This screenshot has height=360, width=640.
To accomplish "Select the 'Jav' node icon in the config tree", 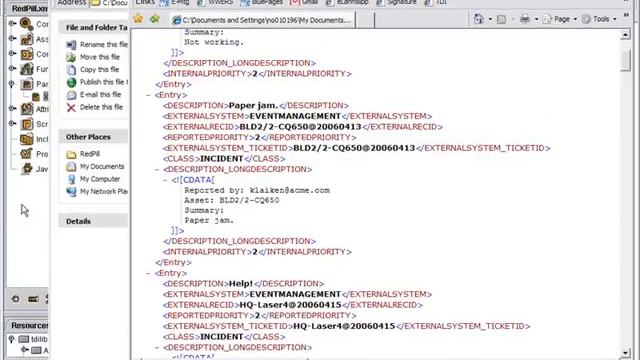I will point(27,168).
